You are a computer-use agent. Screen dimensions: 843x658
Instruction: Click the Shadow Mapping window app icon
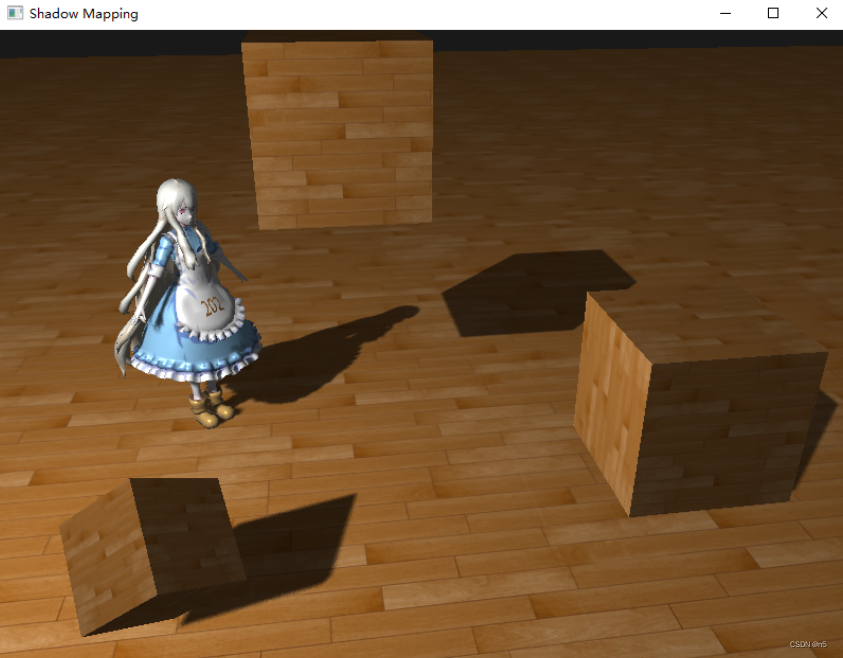[x=15, y=13]
